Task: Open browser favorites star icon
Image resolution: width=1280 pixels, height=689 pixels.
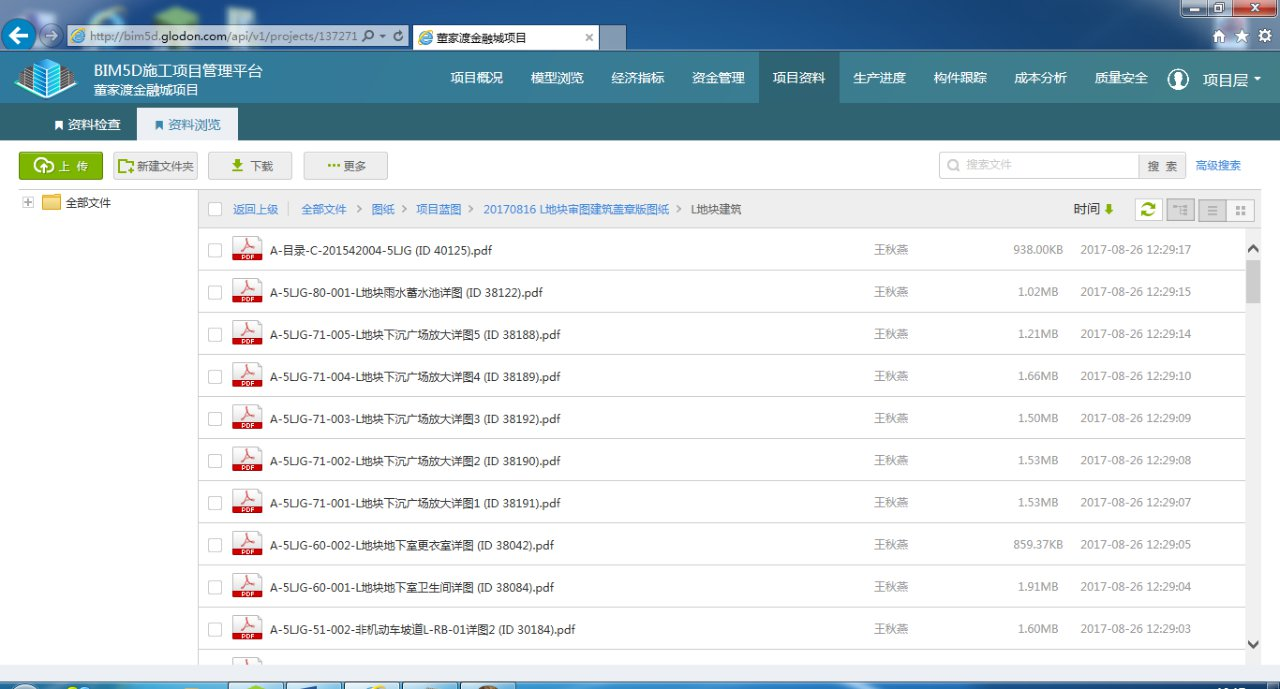Action: 1242,36
